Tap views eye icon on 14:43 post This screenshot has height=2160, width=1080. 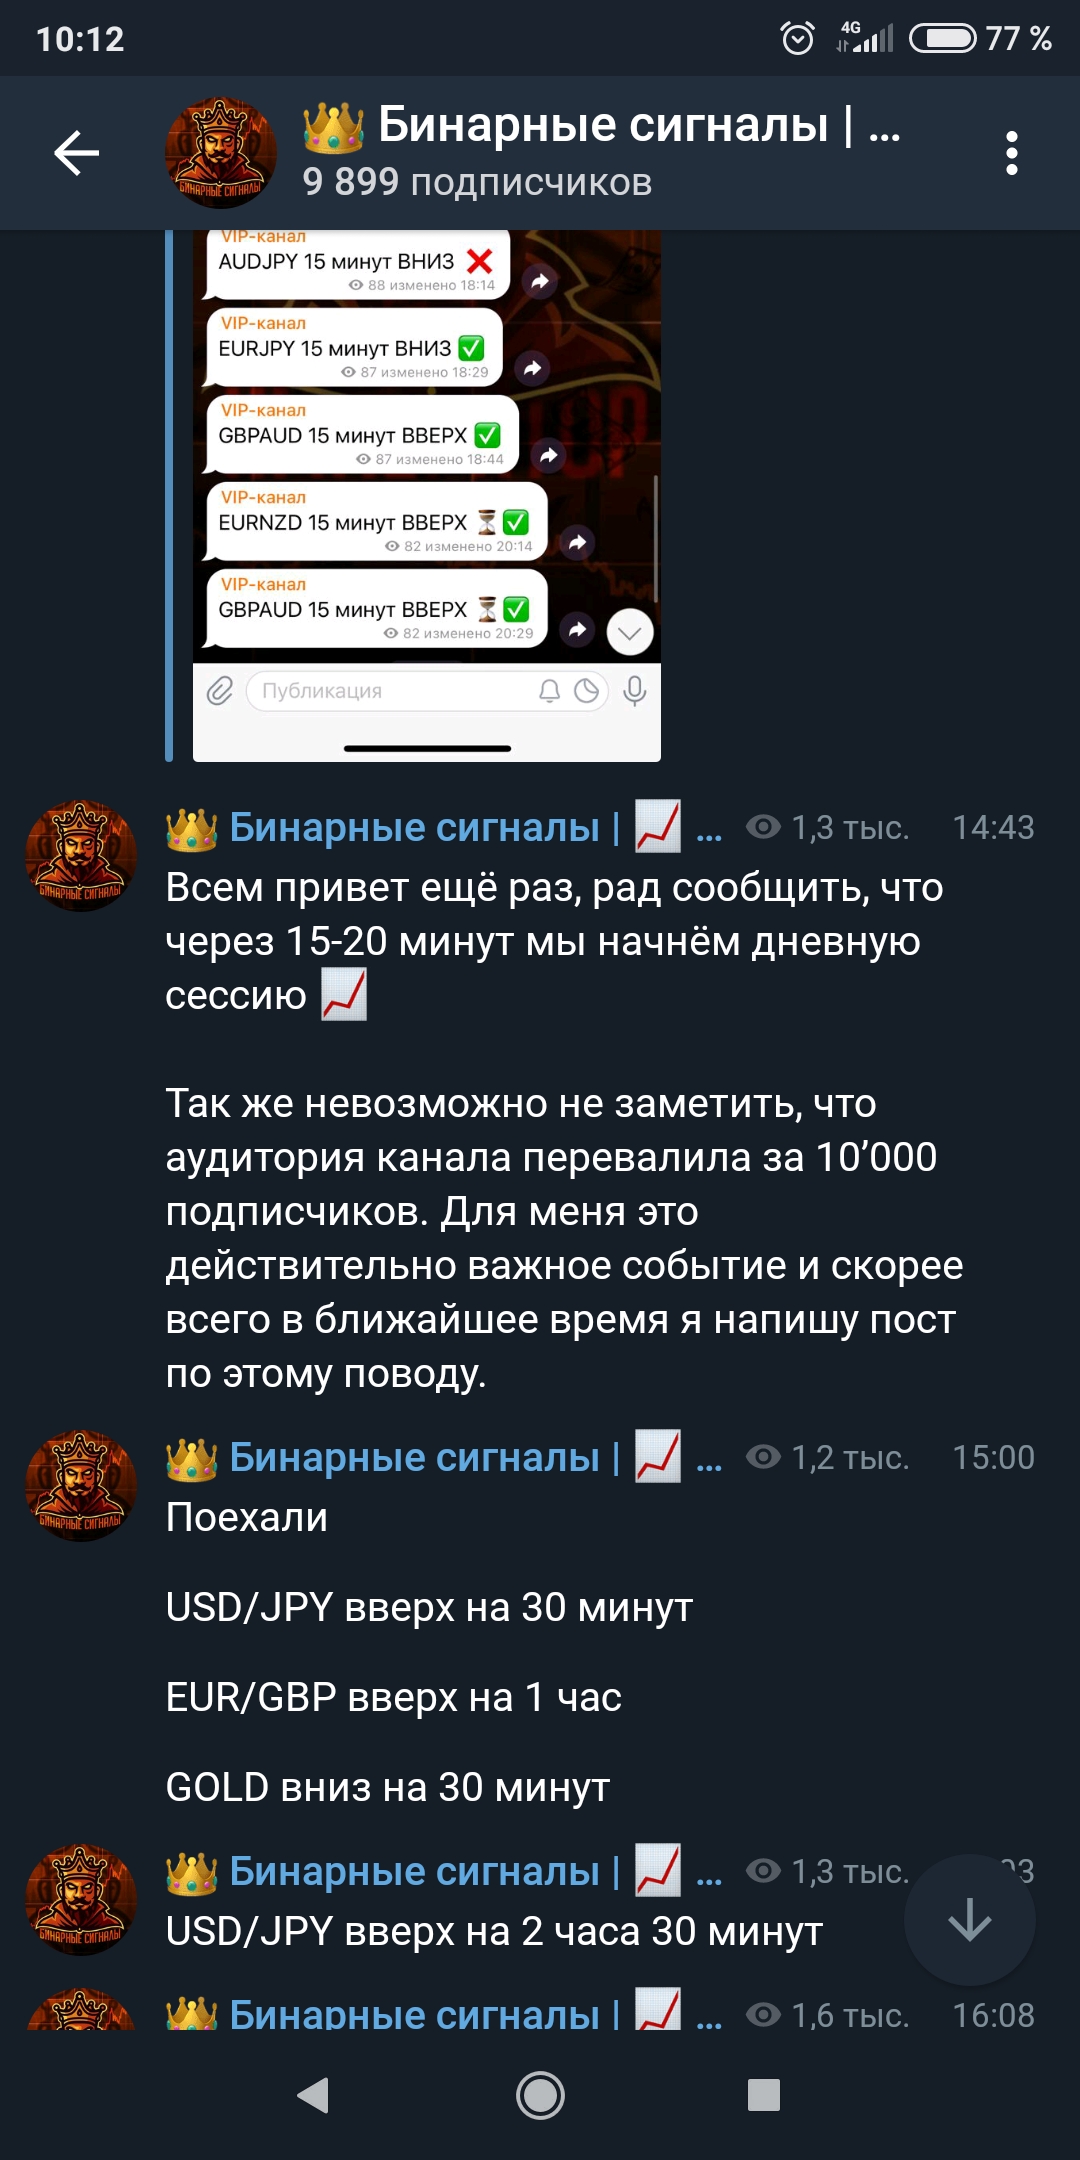pos(763,827)
